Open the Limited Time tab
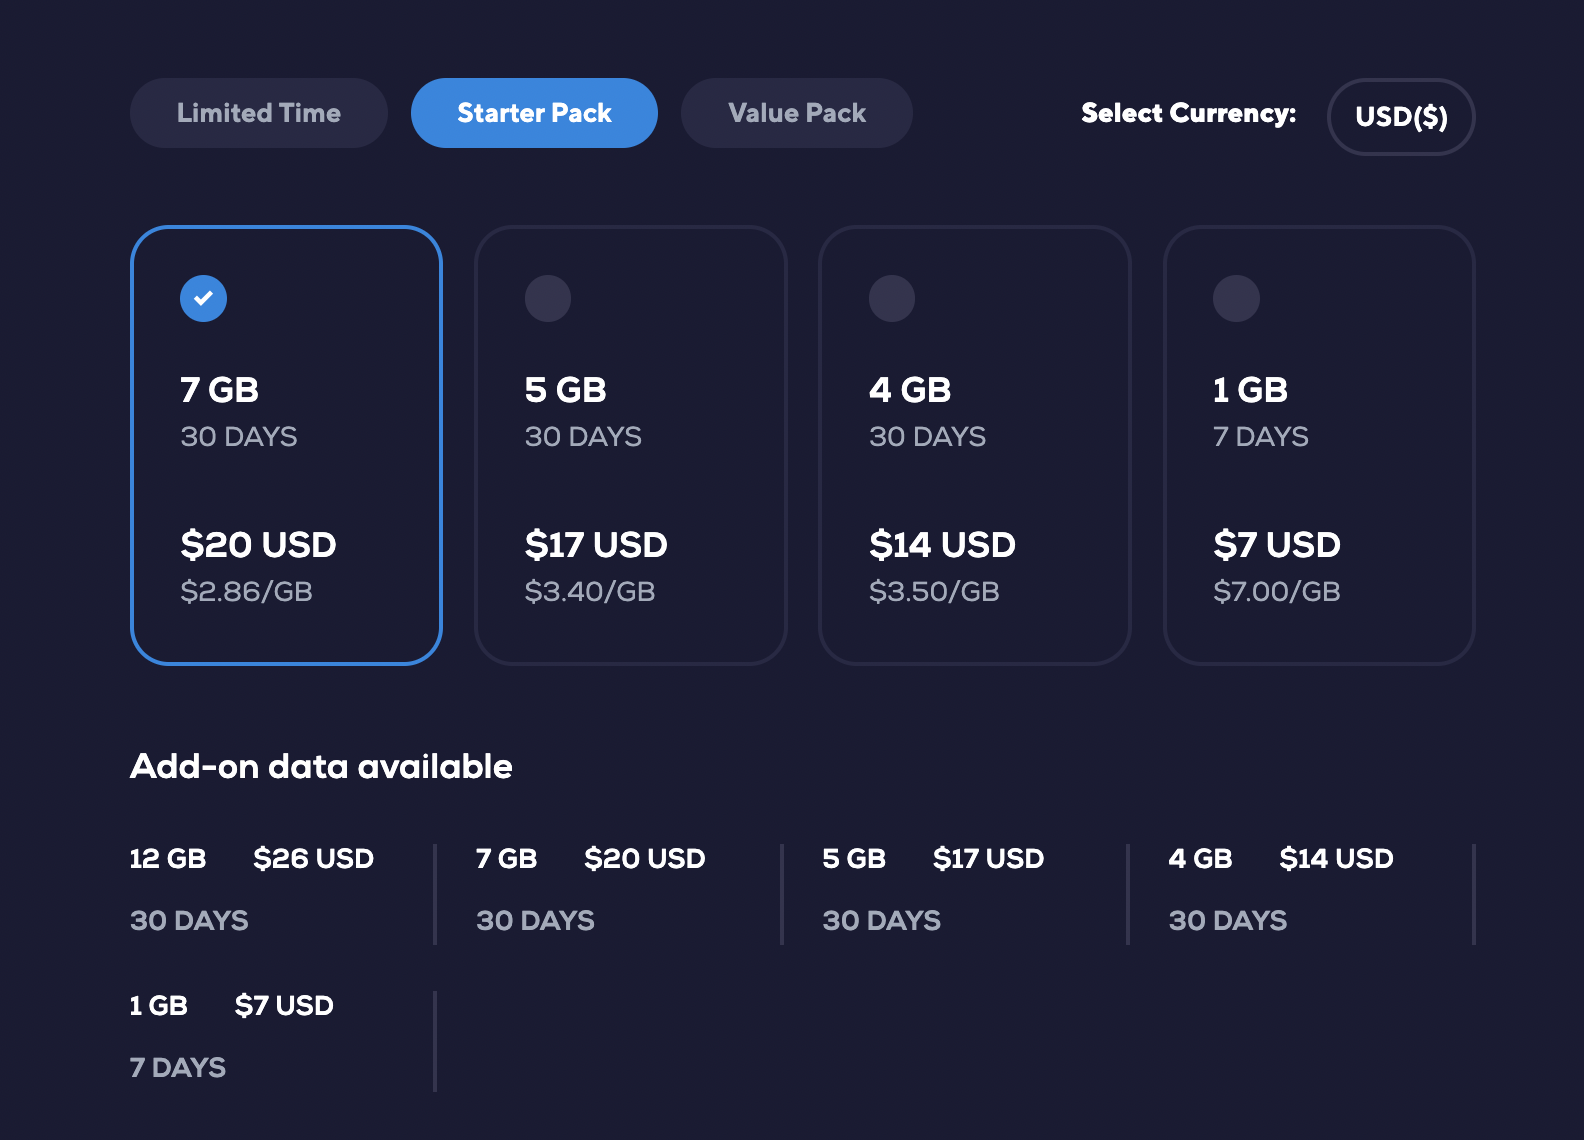The width and height of the screenshot is (1584, 1140). coord(258,113)
